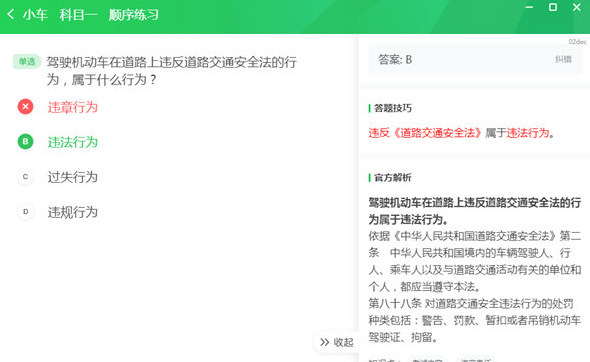Viewport: 590px width, 362px height.
Task: Click 顺序练习 in the header
Action: 134,15
